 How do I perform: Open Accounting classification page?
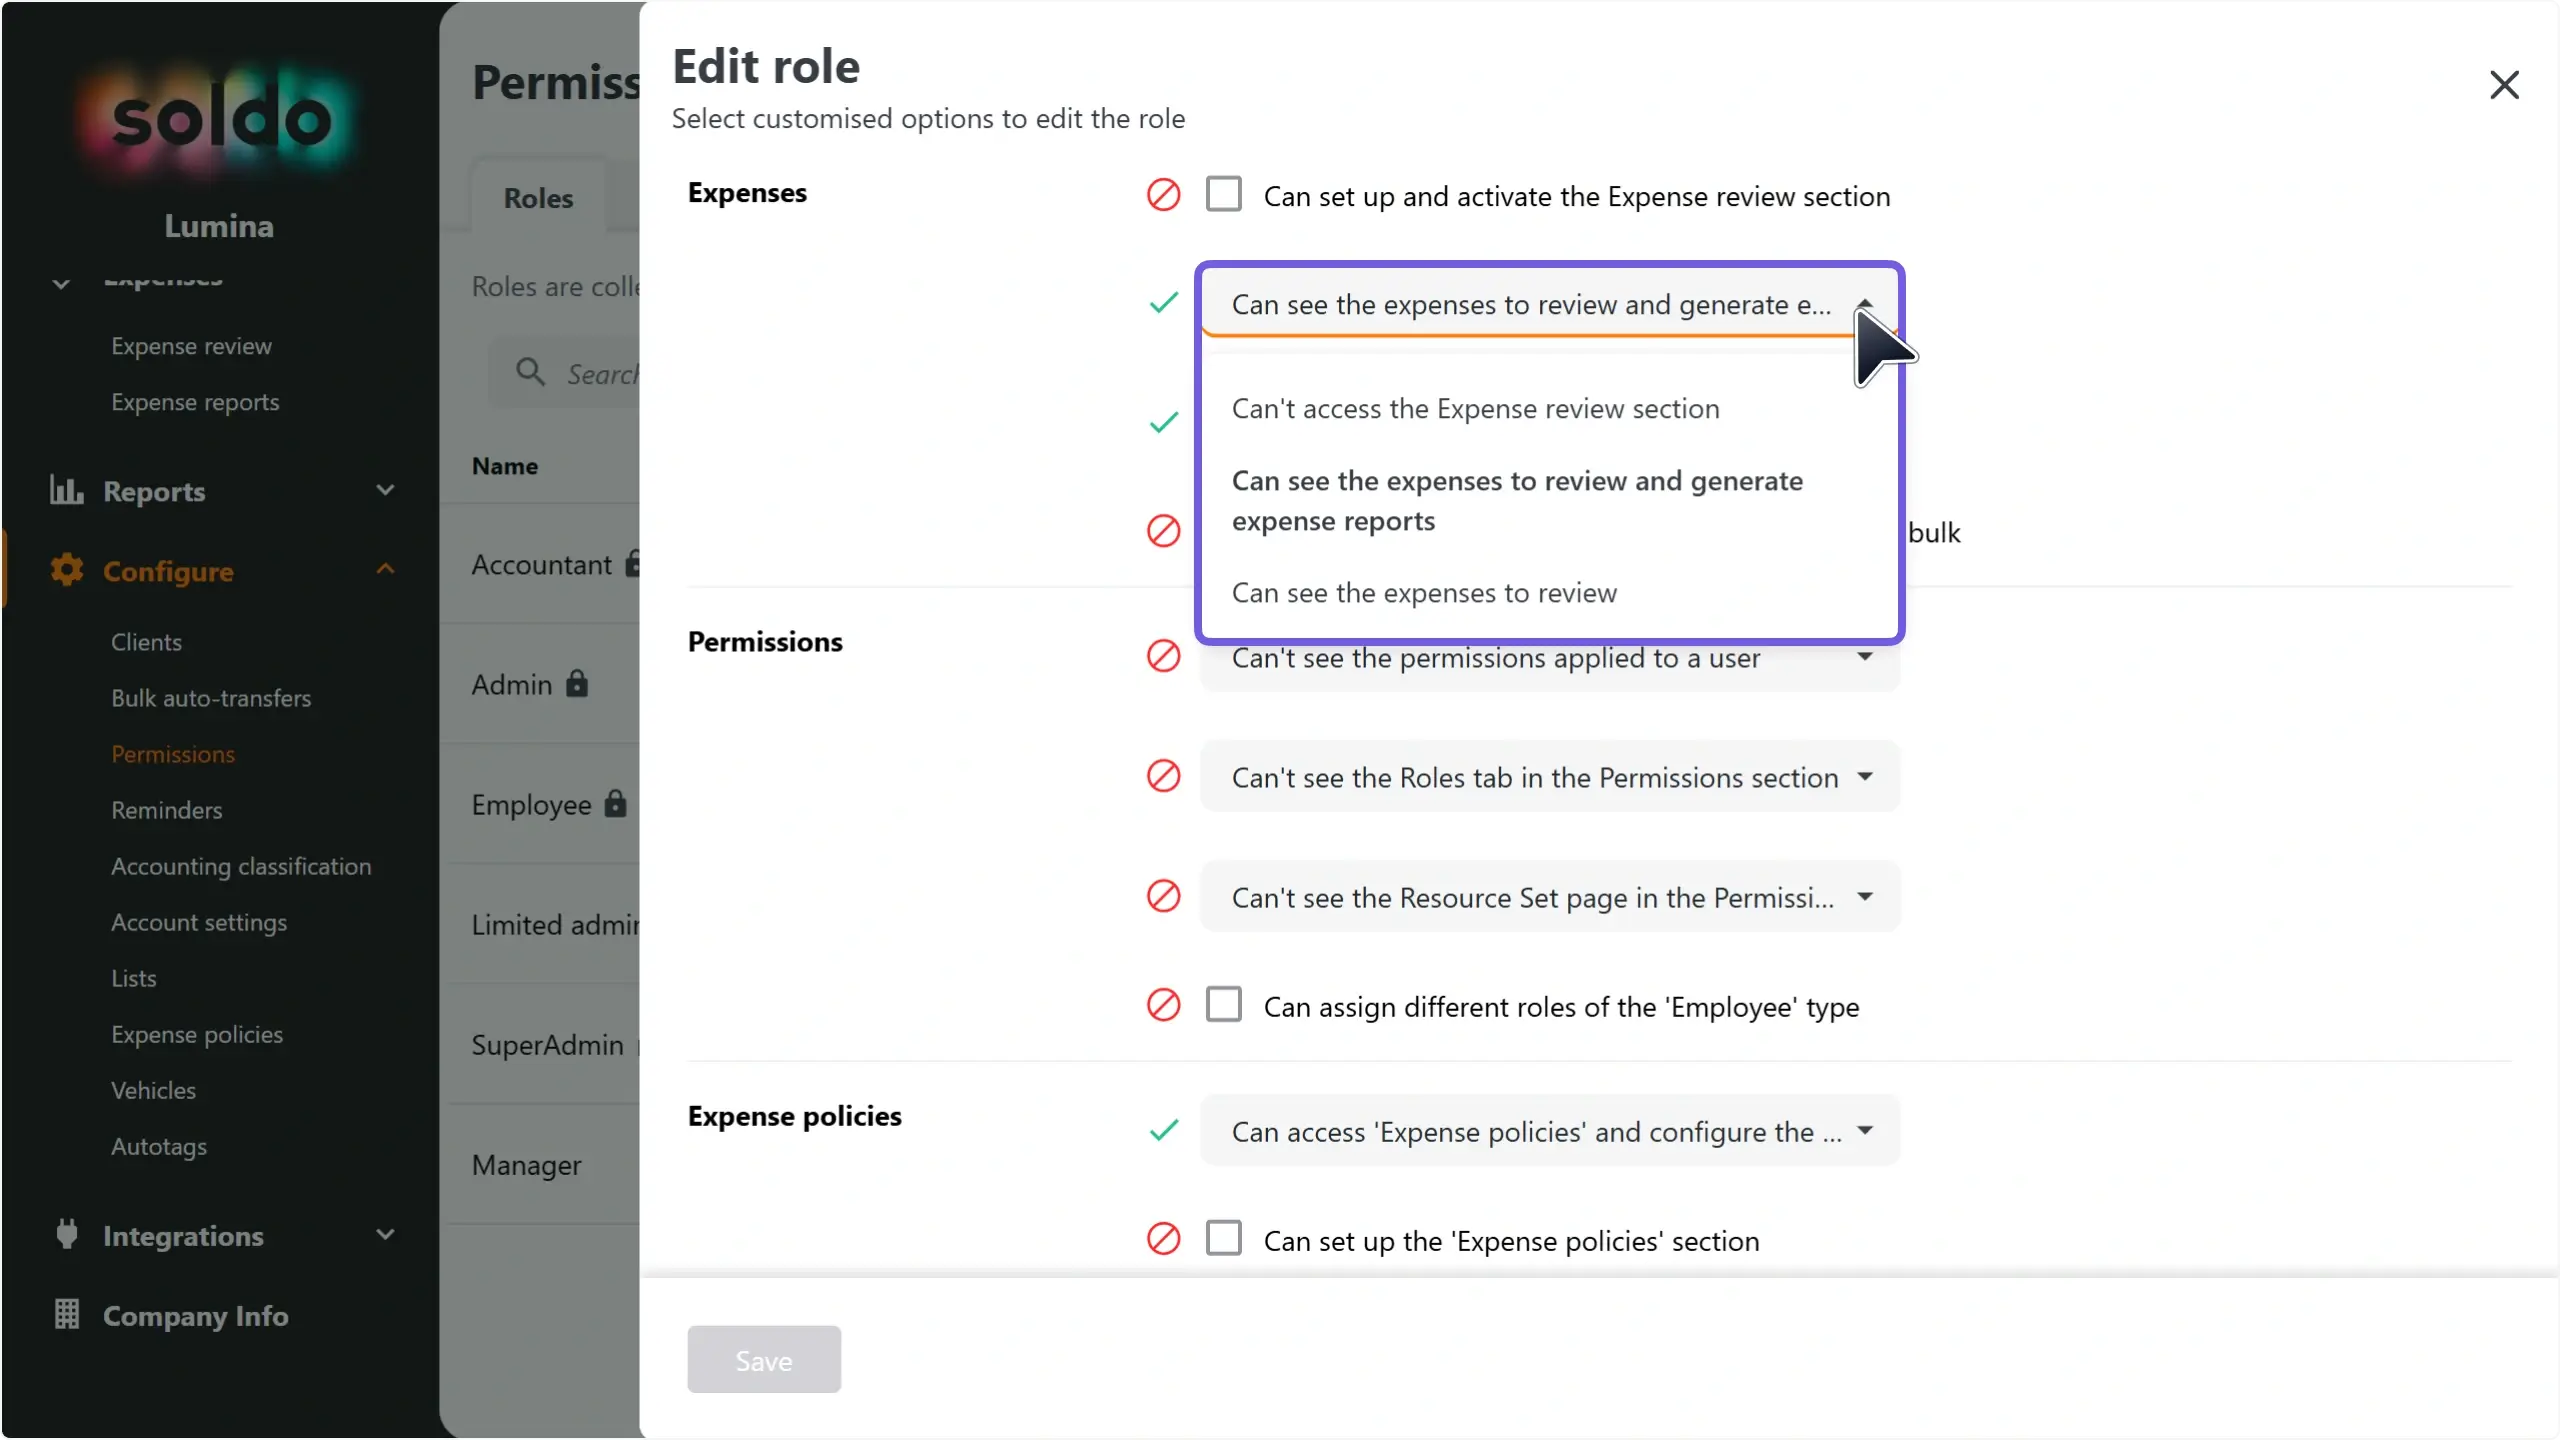coord(241,866)
